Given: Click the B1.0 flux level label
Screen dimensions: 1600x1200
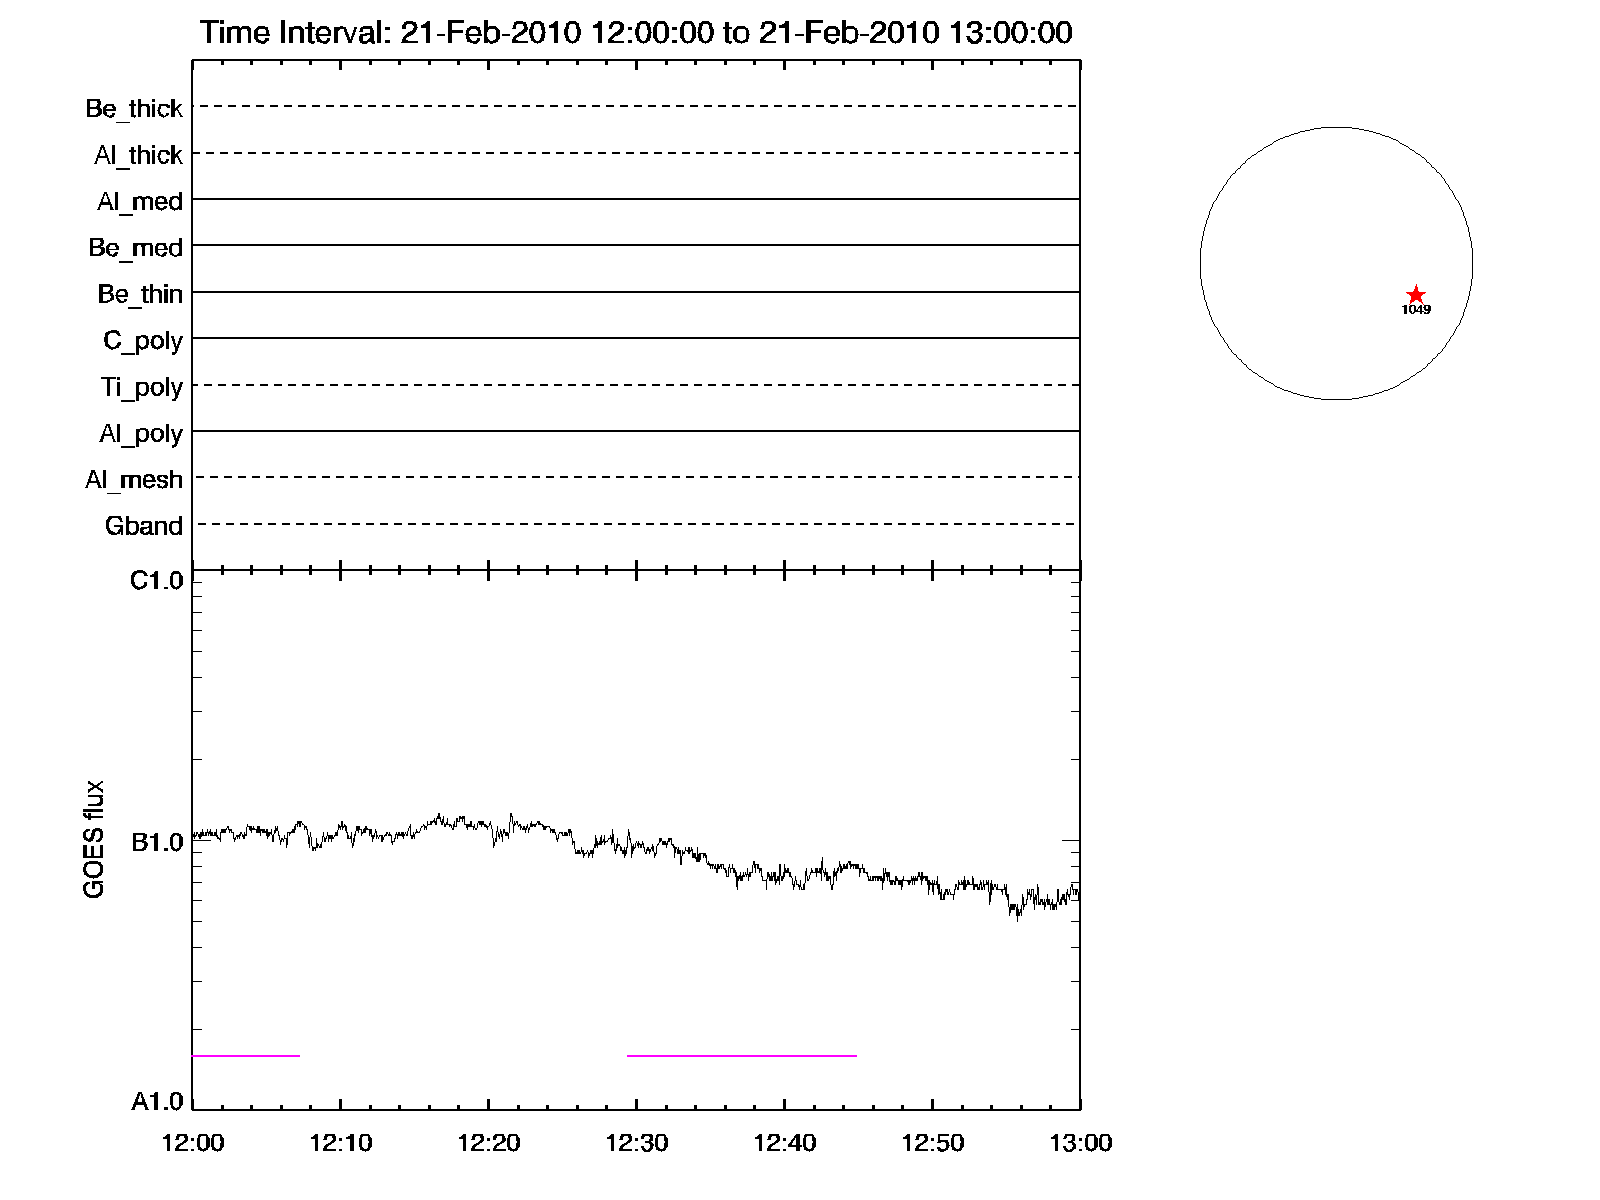Looking at the screenshot, I should [157, 843].
